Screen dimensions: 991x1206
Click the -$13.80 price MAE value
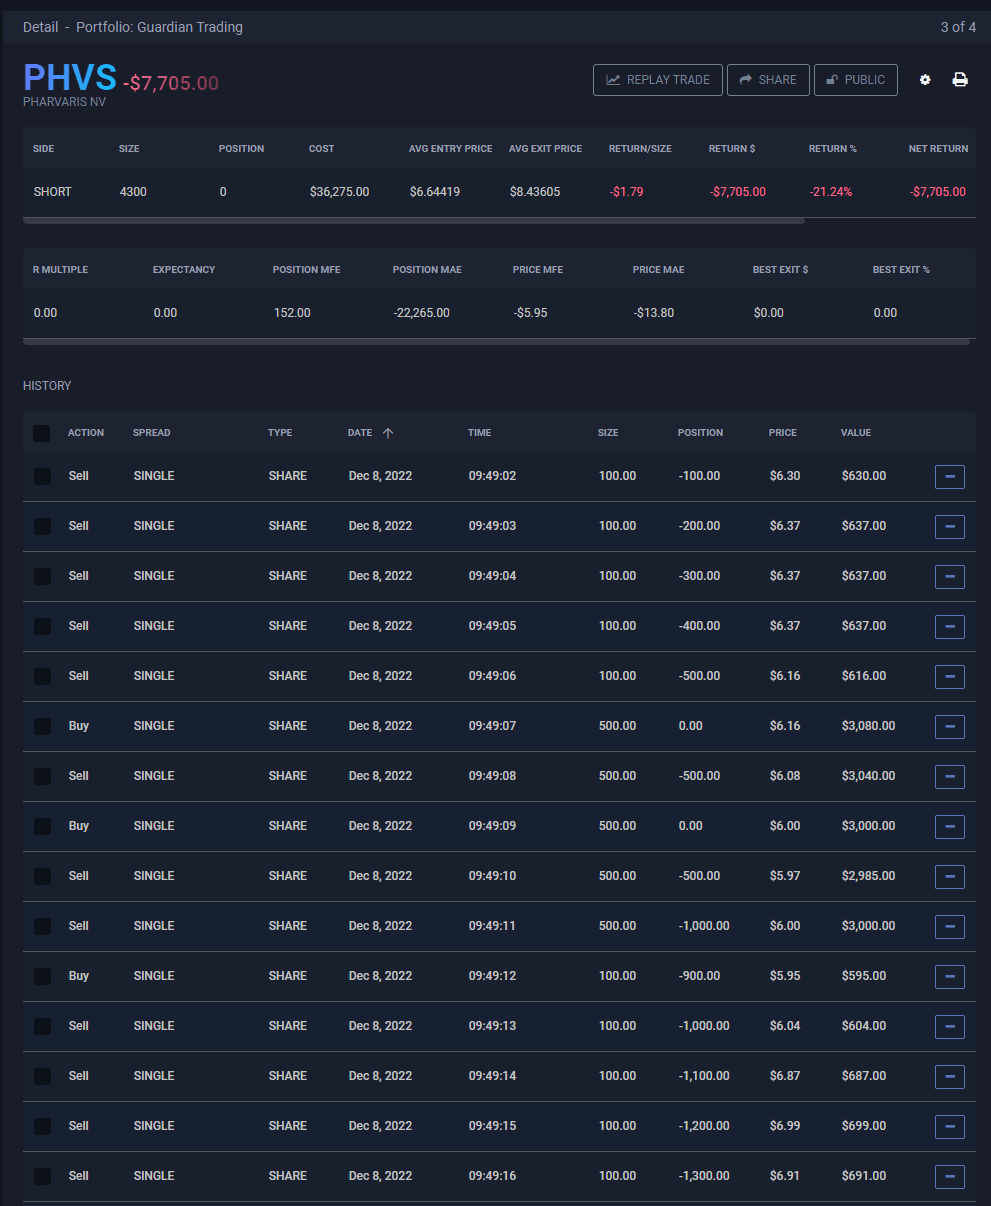click(654, 312)
